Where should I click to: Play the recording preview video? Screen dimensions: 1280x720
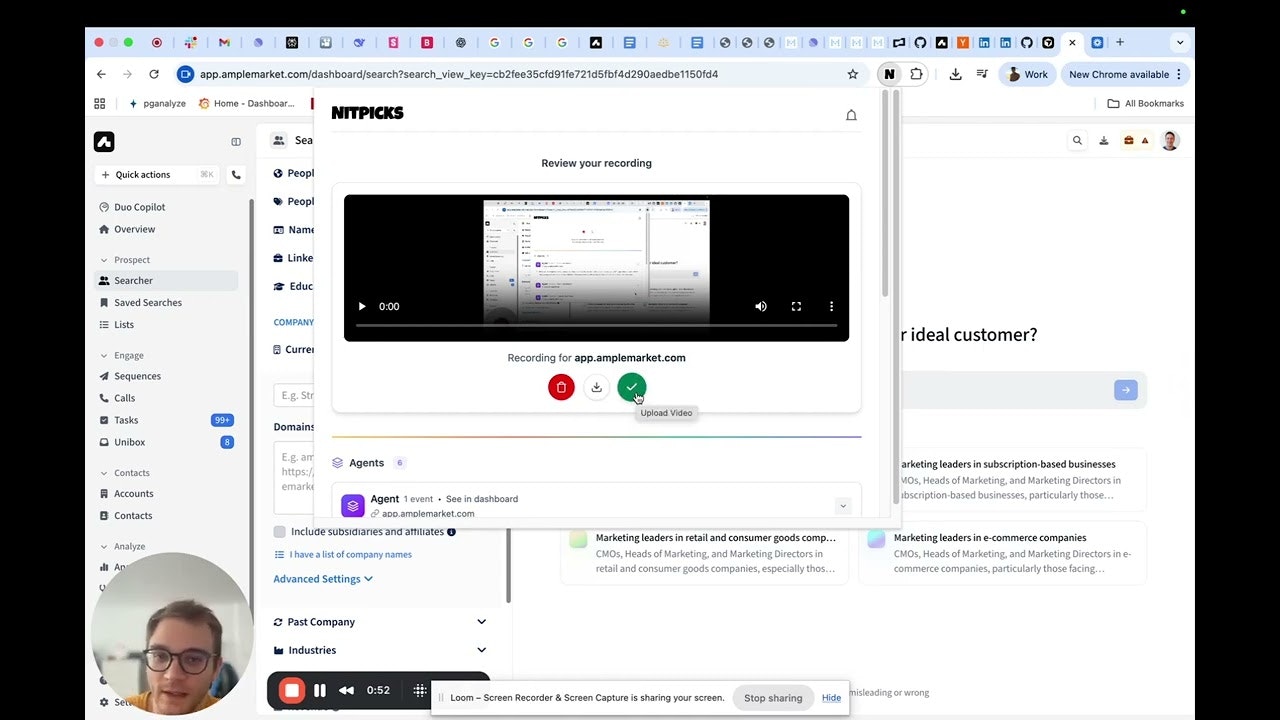pos(362,306)
